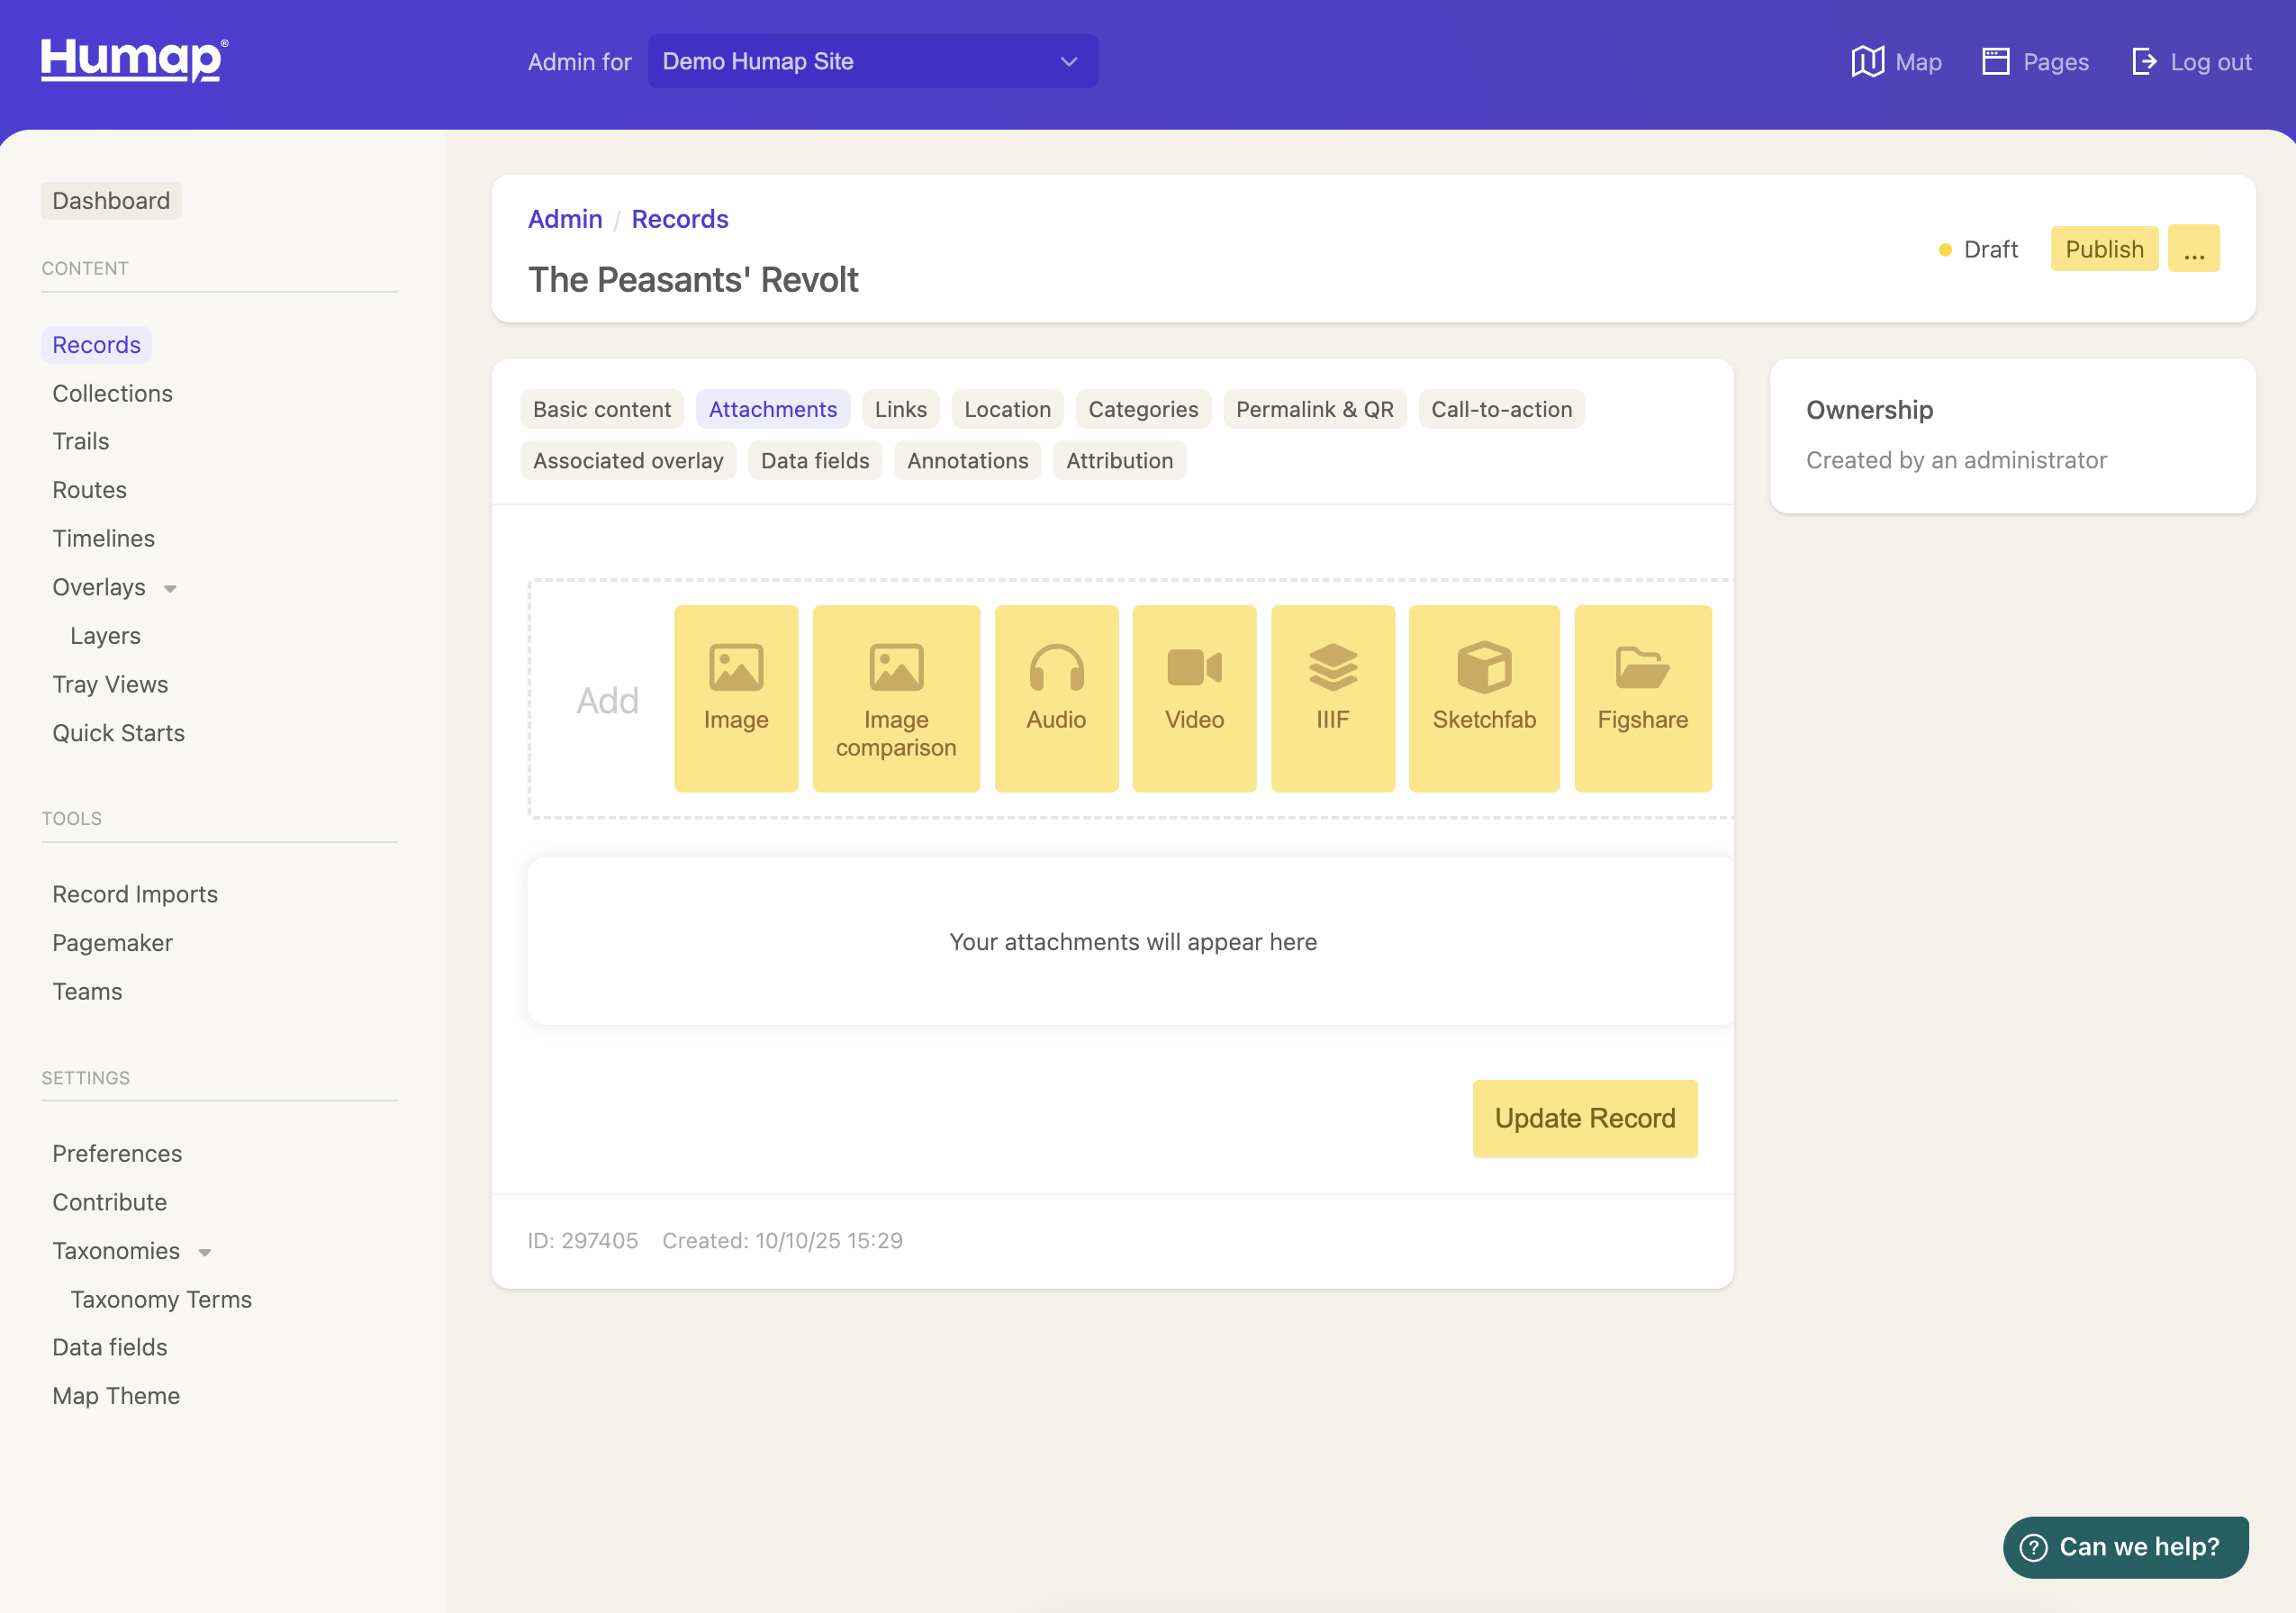Open the Map view icon
Viewport: 2296px width, 1613px height.
[x=1866, y=62]
